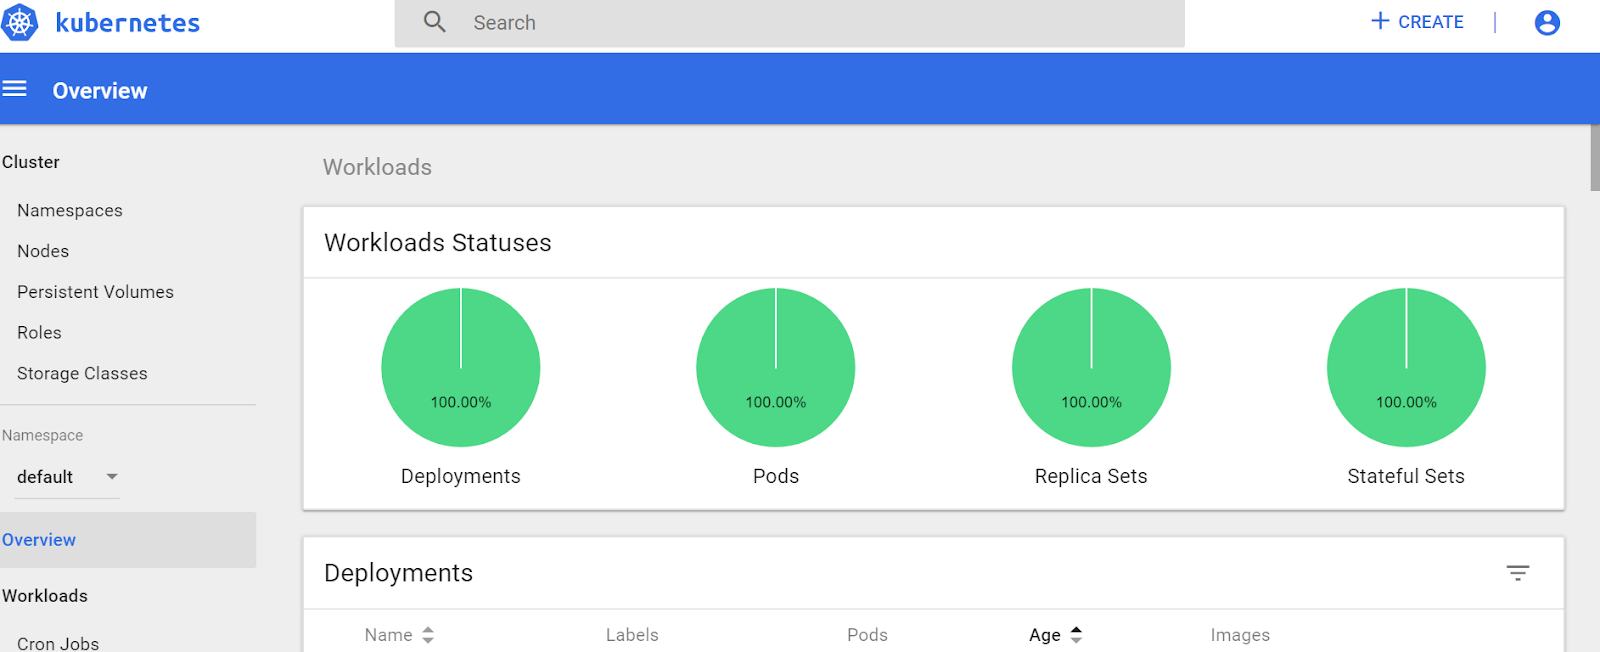Click the Pods status pie chart
1600x652 pixels.
coord(776,367)
